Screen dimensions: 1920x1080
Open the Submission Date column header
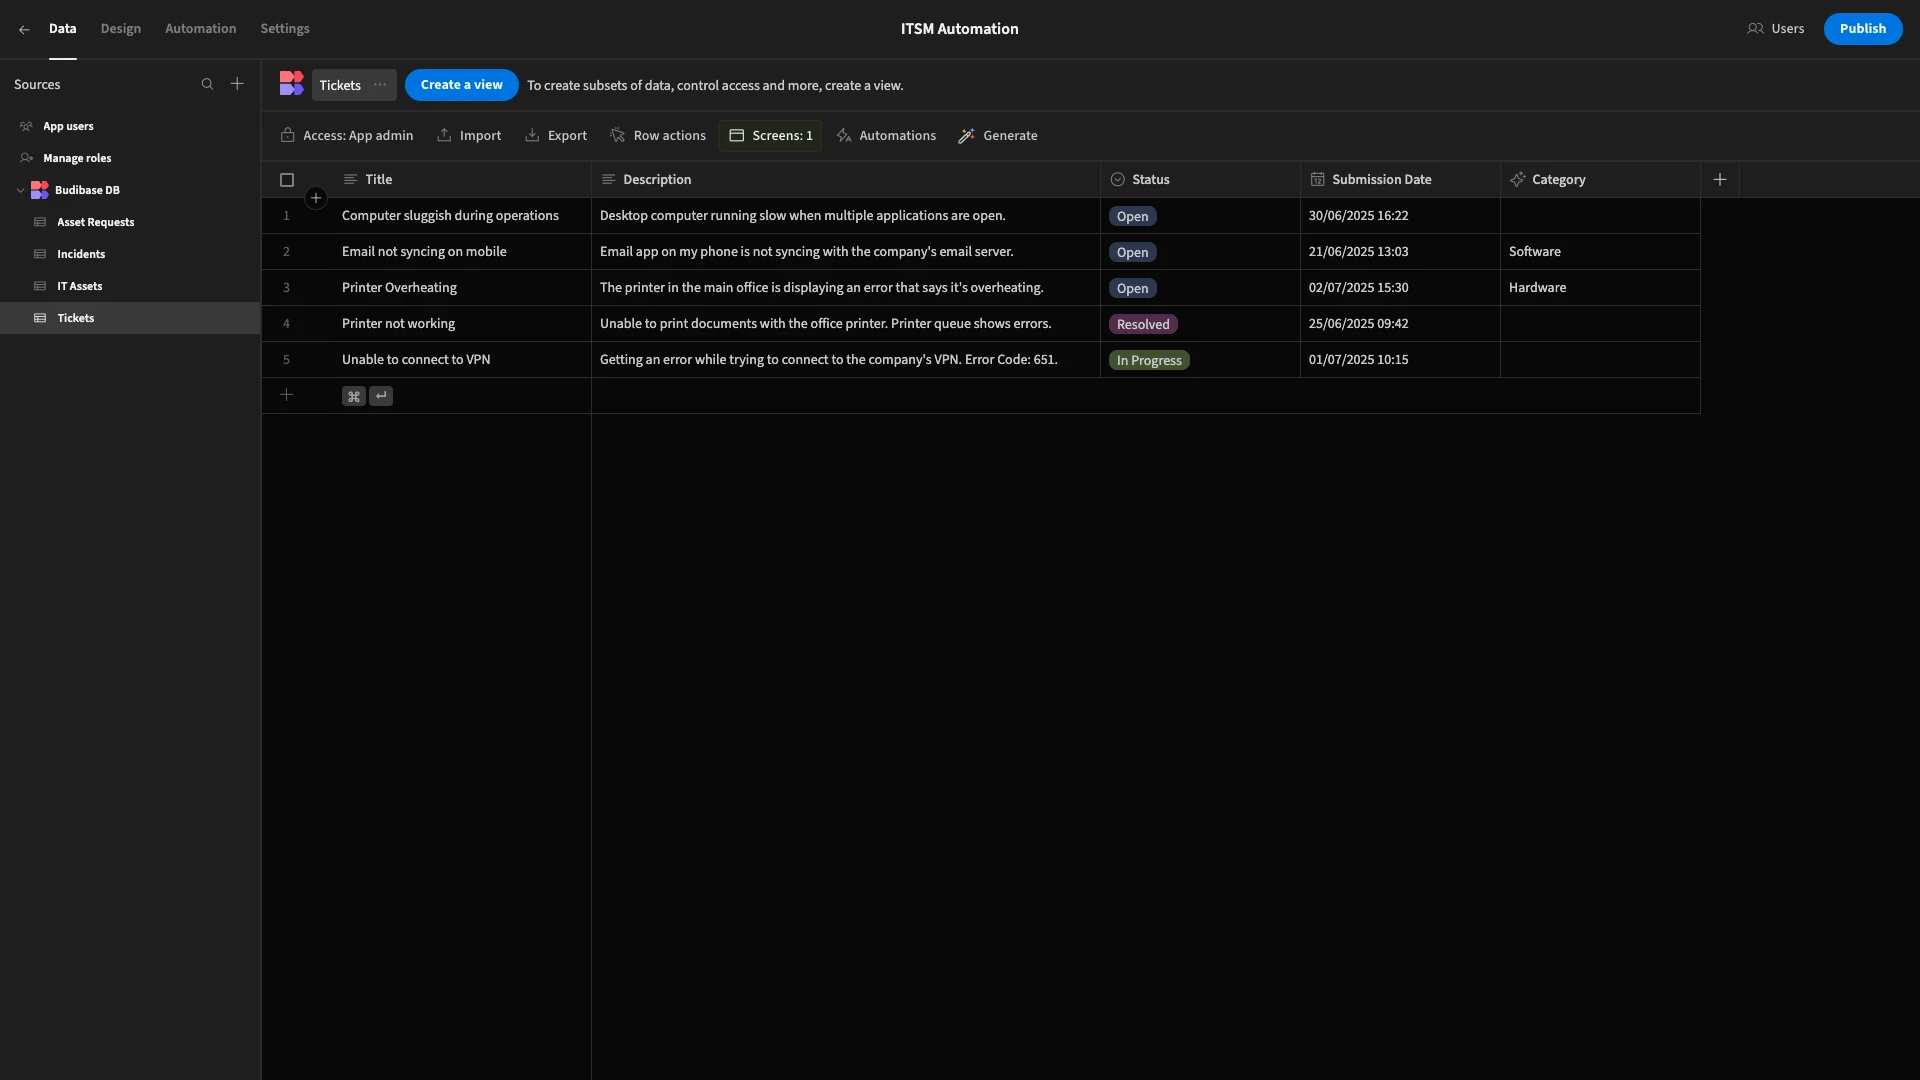[1400, 180]
